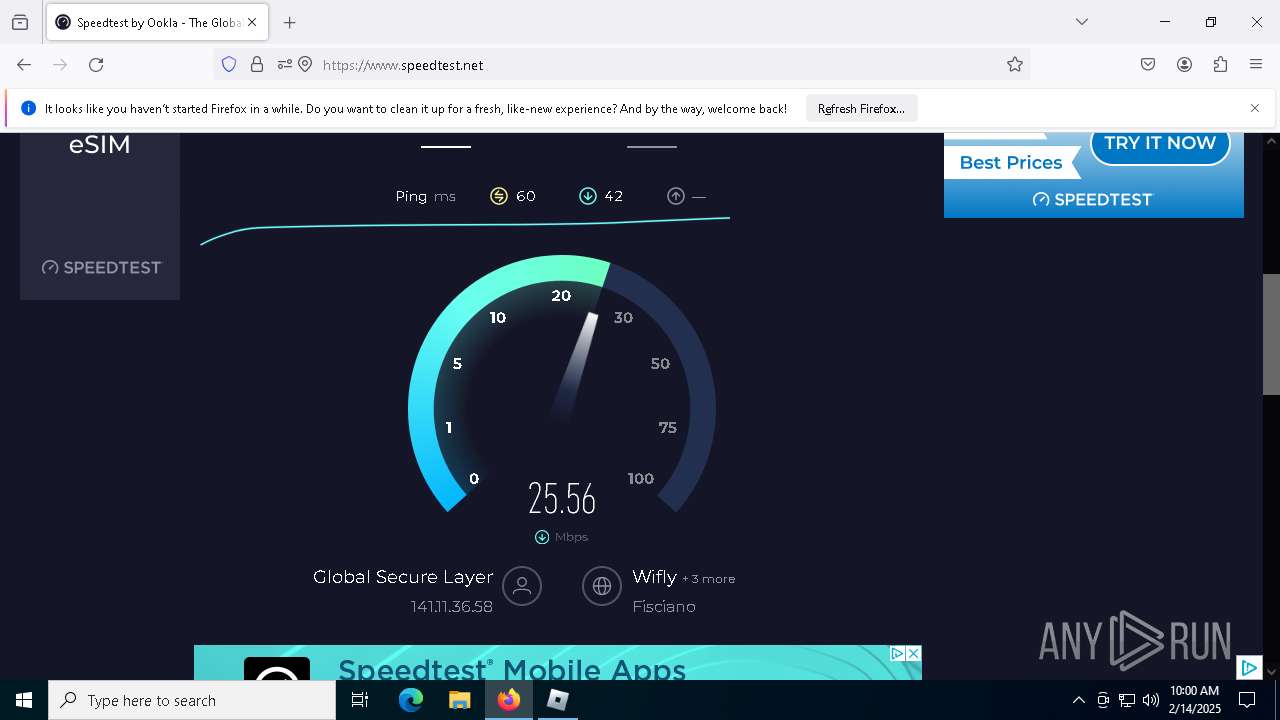The width and height of the screenshot is (1280, 720).
Task: Open network status tray icon
Action: [1127, 700]
